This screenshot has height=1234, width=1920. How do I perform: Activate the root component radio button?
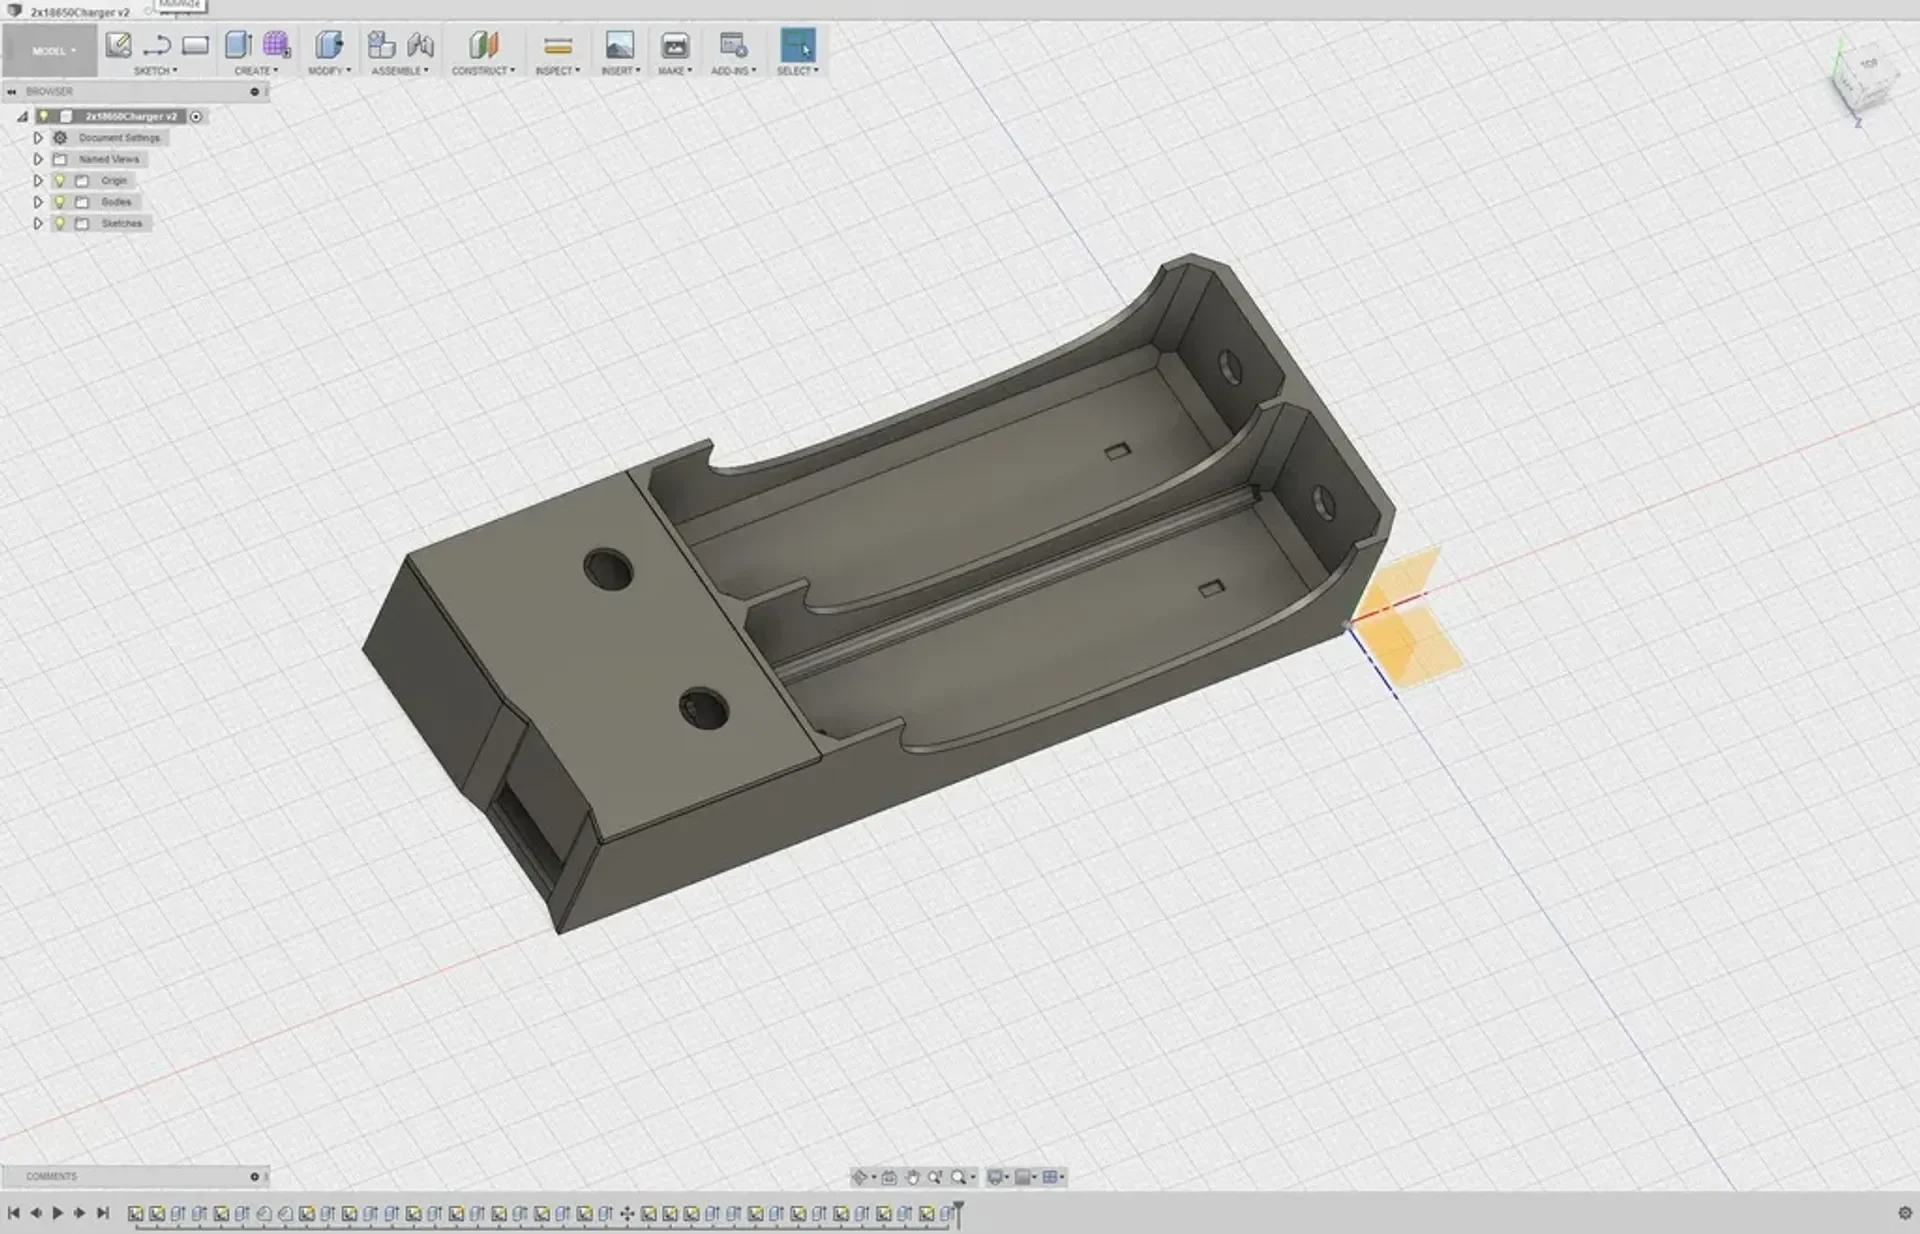196,116
